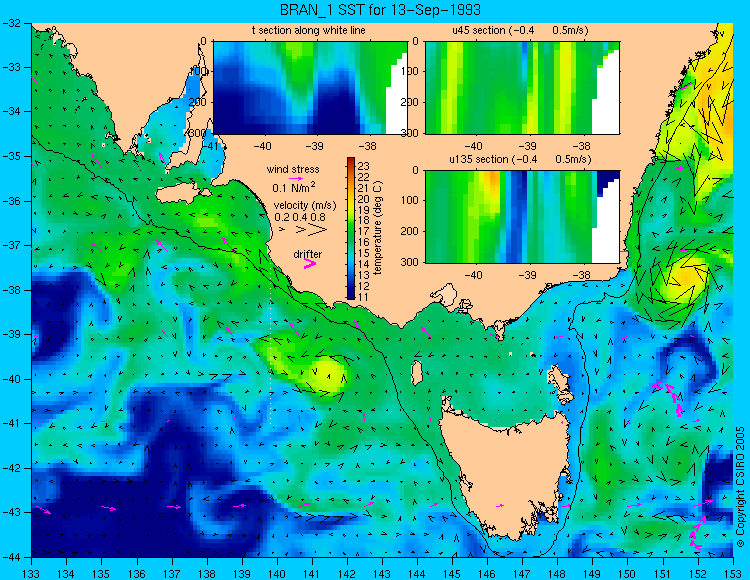
Task: Click the '-41' label on t section inset
Action: click(x=209, y=146)
